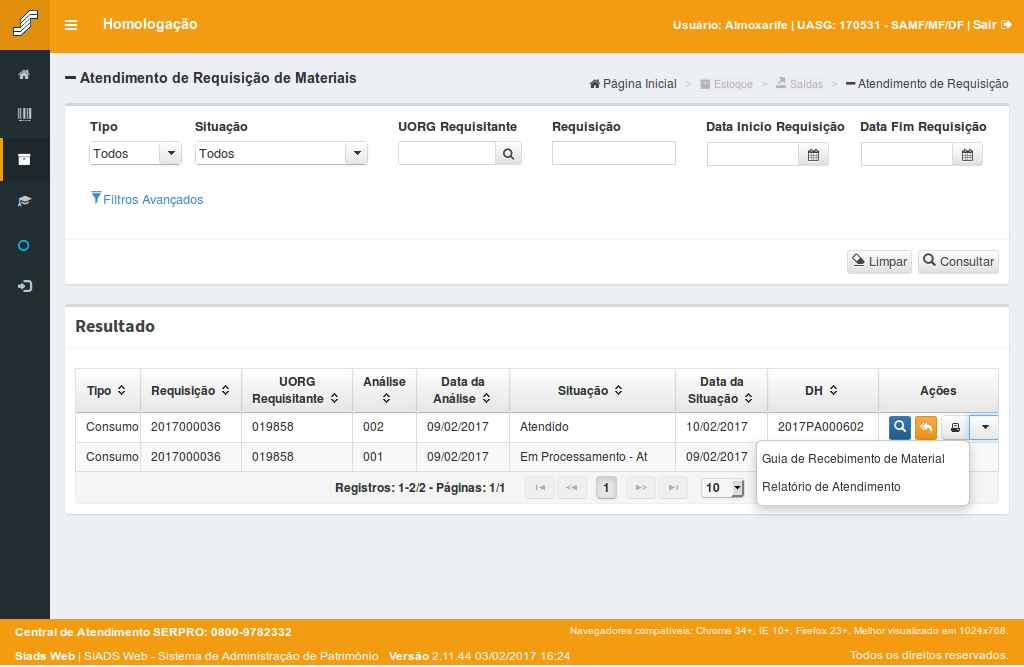Open Filtros Avançados link
Image resolution: width=1024 pixels, height=667 pixels.
point(147,199)
